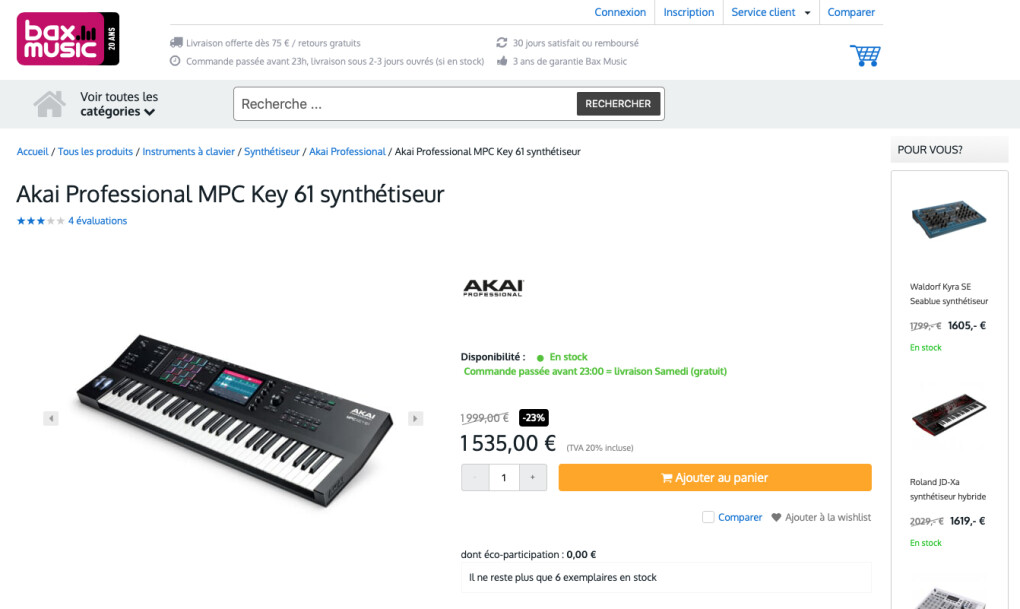Click the product star rating
This screenshot has height=609, width=1020.
point(40,221)
